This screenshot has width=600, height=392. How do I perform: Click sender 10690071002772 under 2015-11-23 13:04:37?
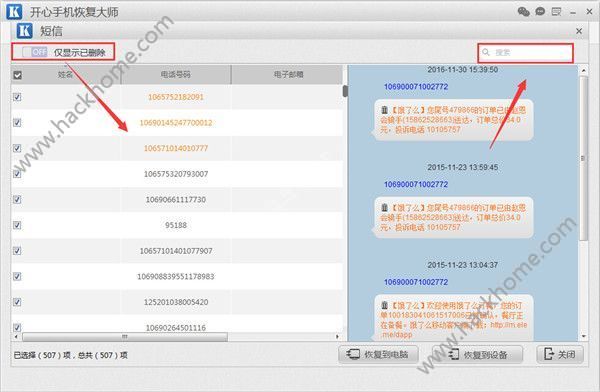pos(416,282)
